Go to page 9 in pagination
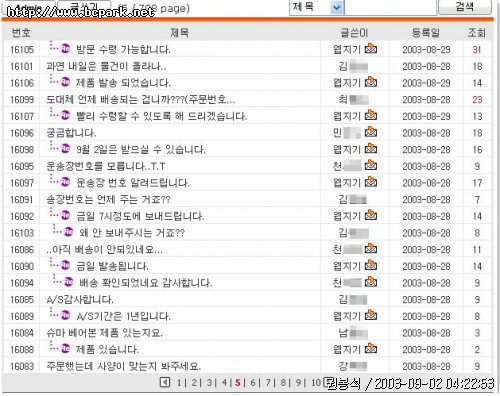The width and height of the screenshot is (500, 396). [x=298, y=383]
